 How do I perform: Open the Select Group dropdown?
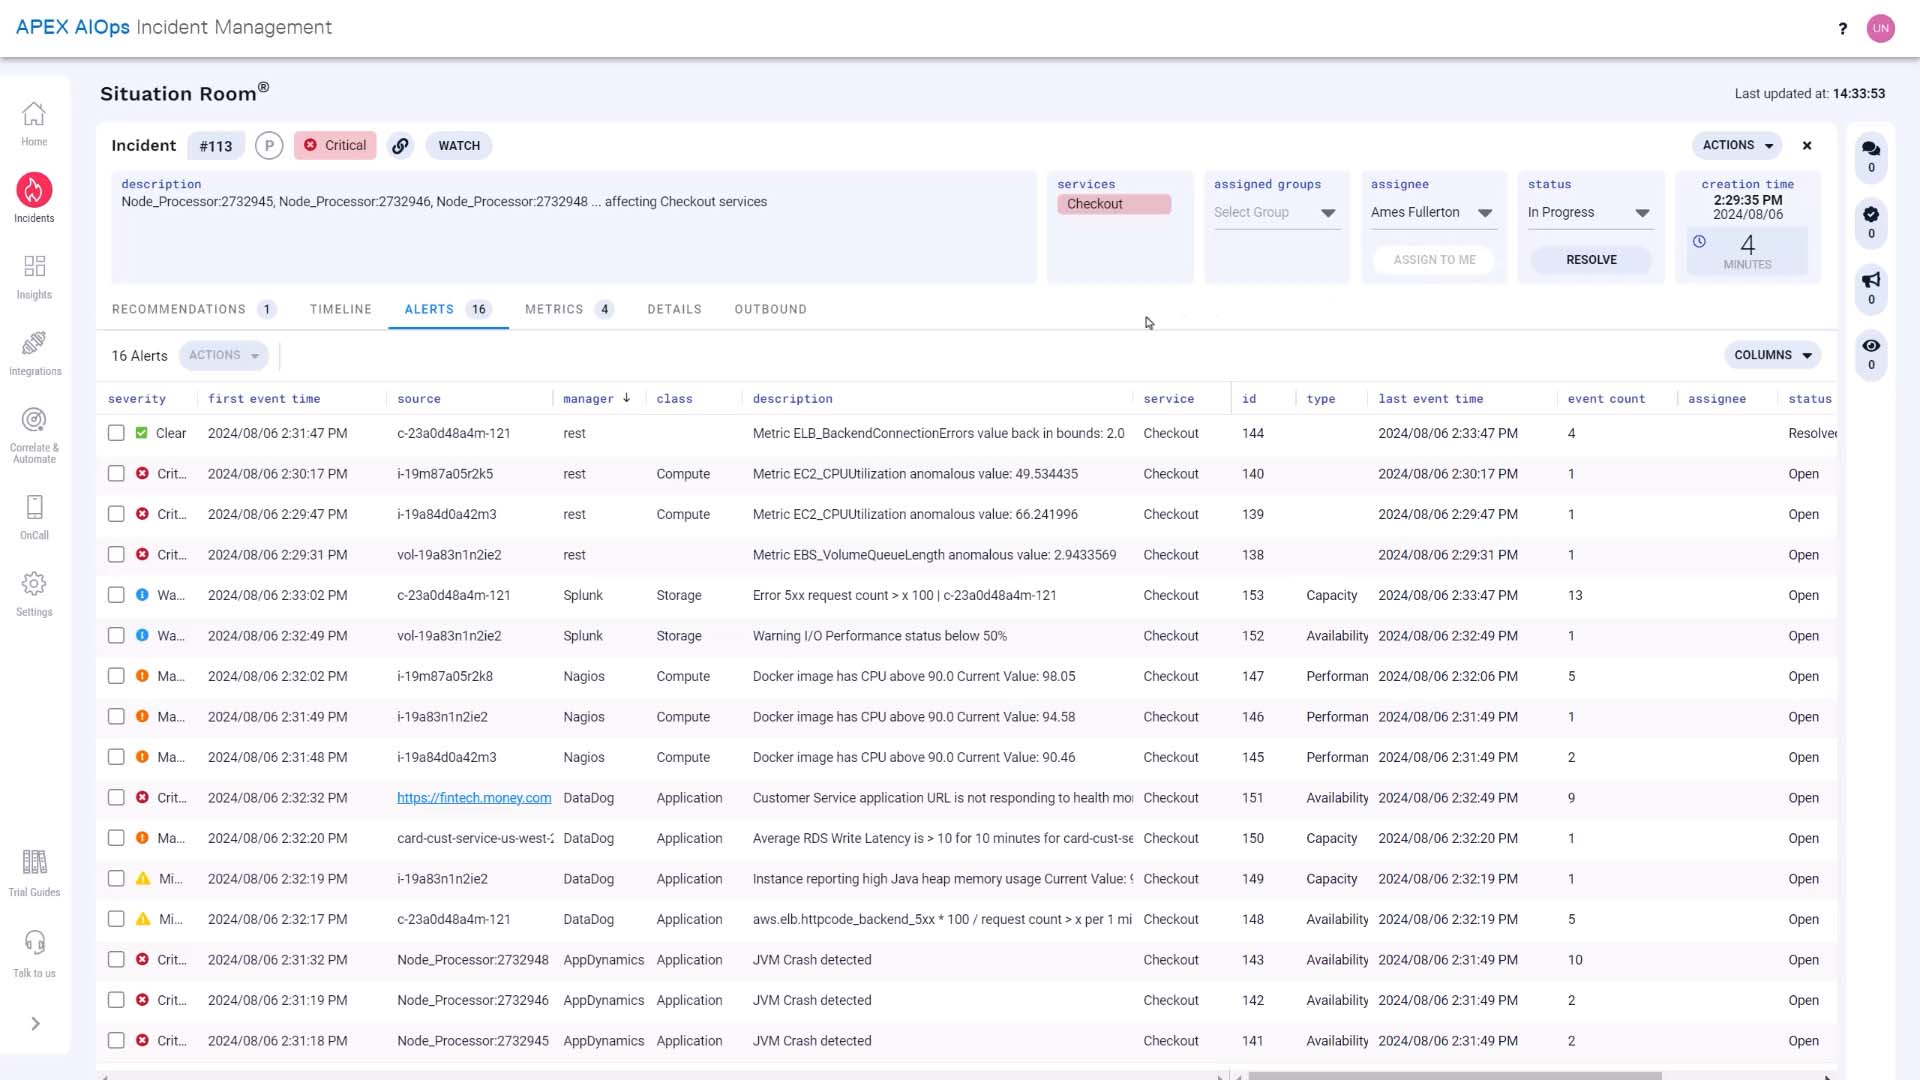(1275, 213)
